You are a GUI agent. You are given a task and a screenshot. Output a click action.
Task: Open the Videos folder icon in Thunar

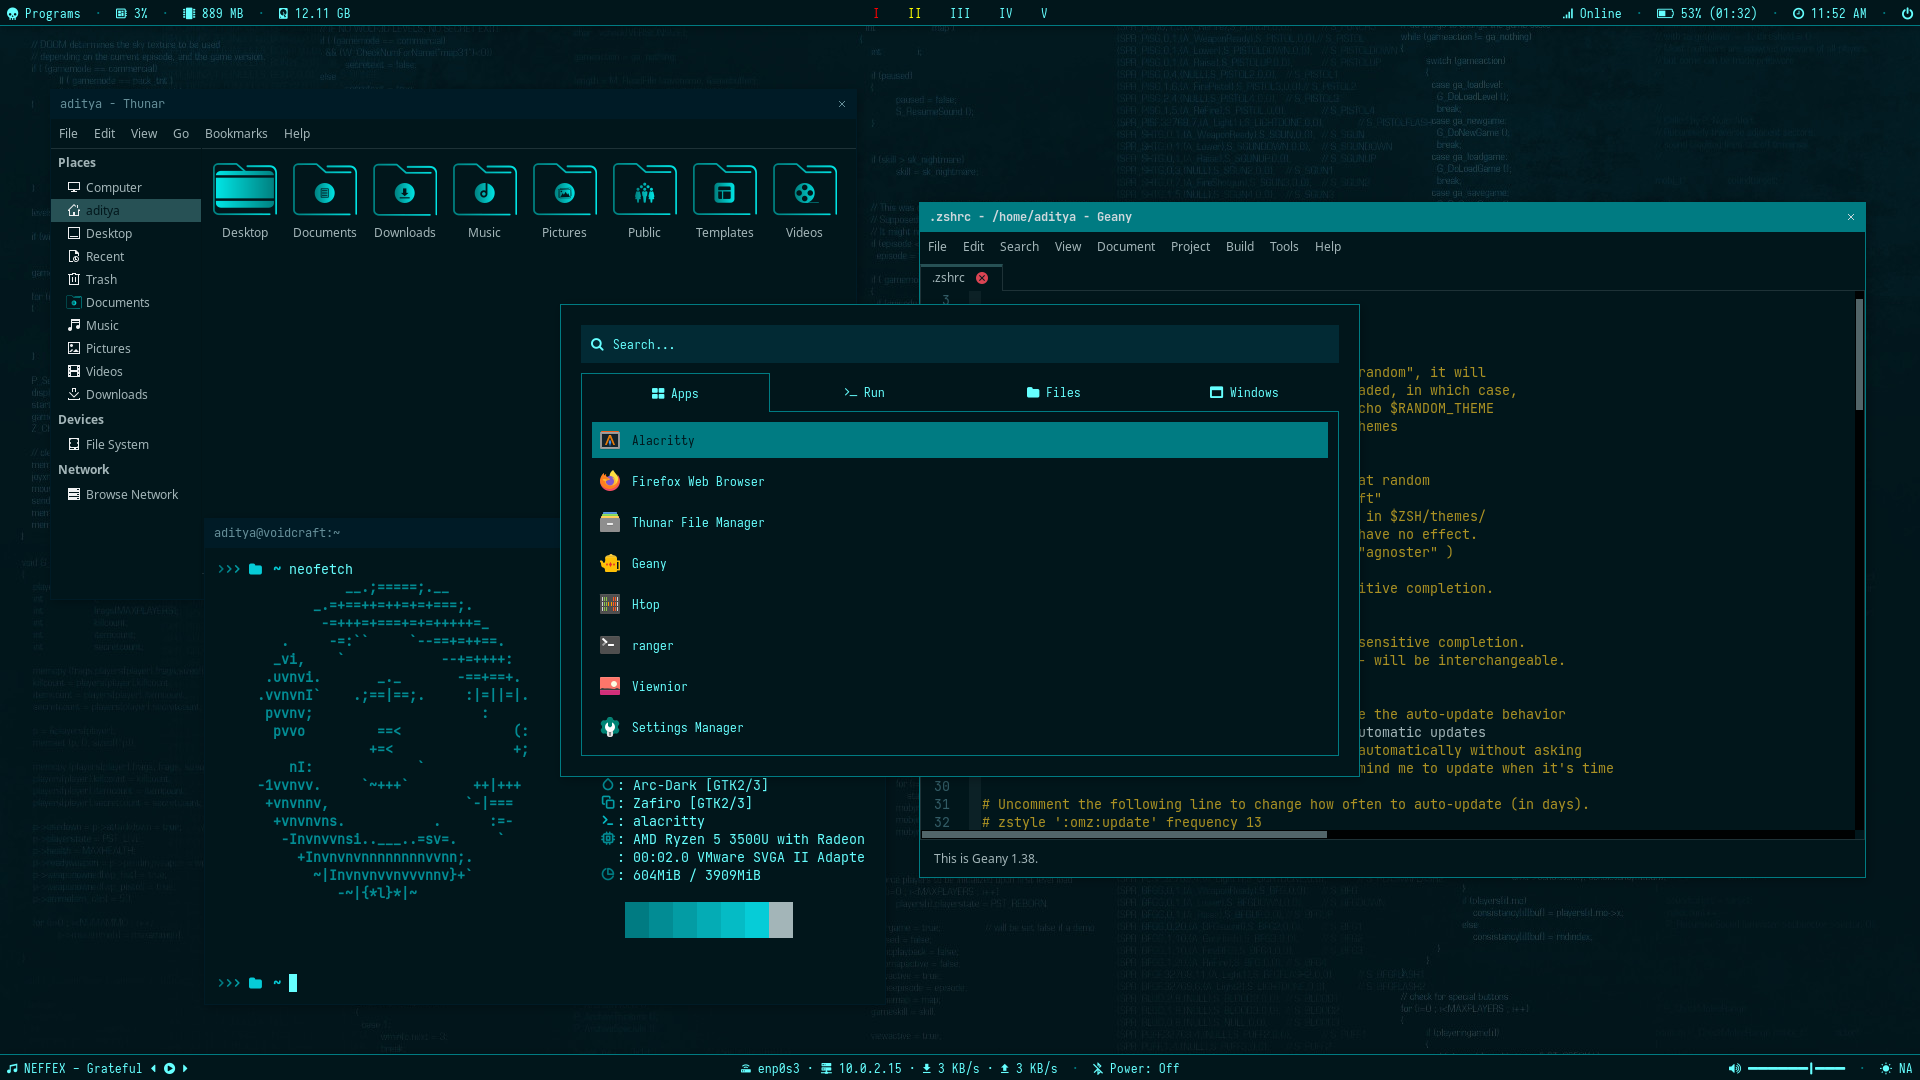pos(804,192)
